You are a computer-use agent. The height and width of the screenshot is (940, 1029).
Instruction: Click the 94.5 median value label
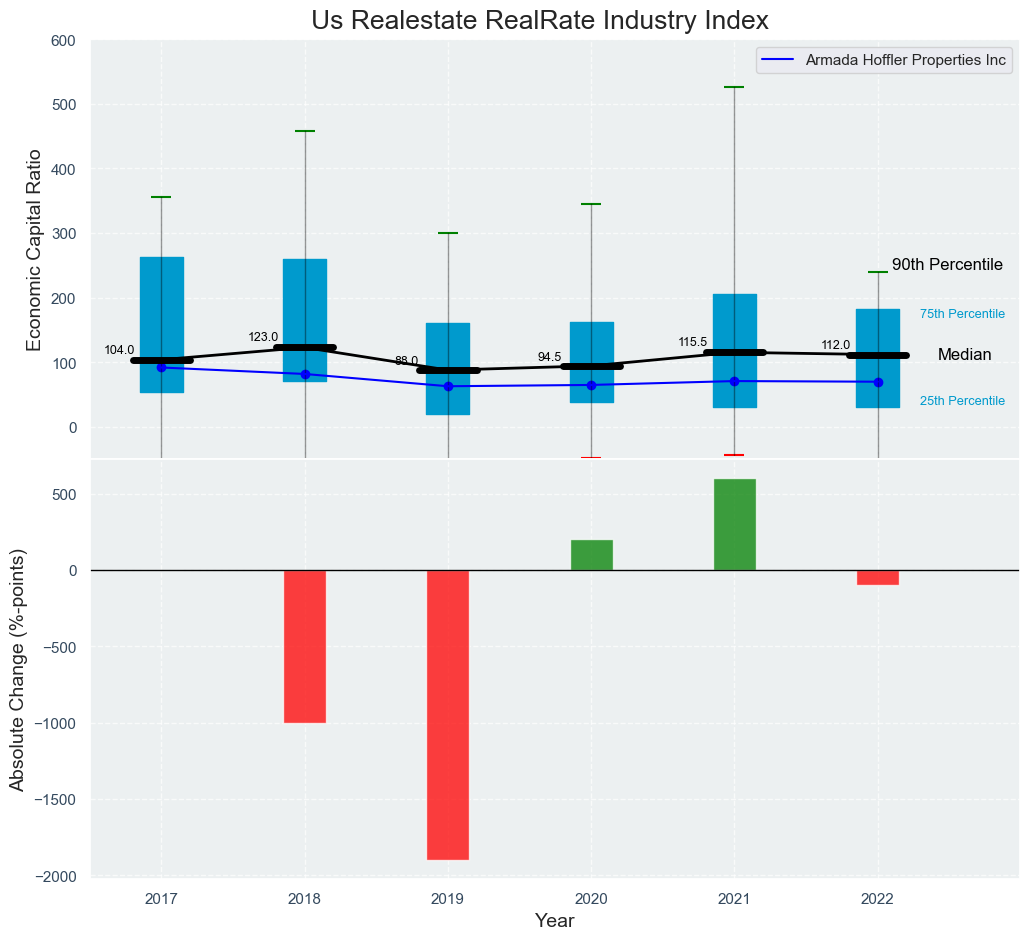[549, 357]
